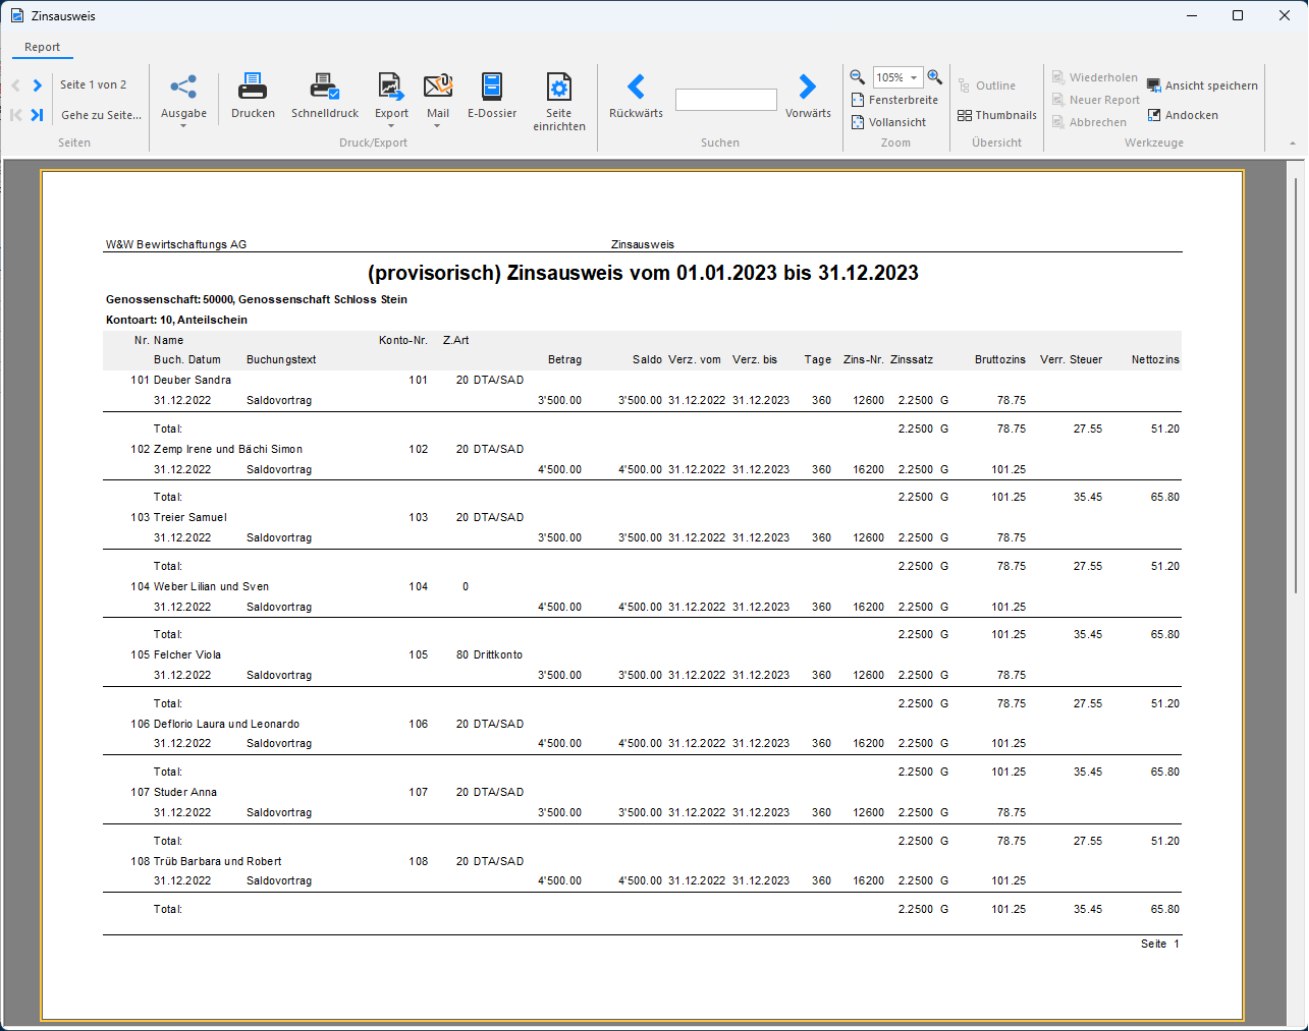
Task: Click the 'Treier Samuel' row
Action: (642, 518)
